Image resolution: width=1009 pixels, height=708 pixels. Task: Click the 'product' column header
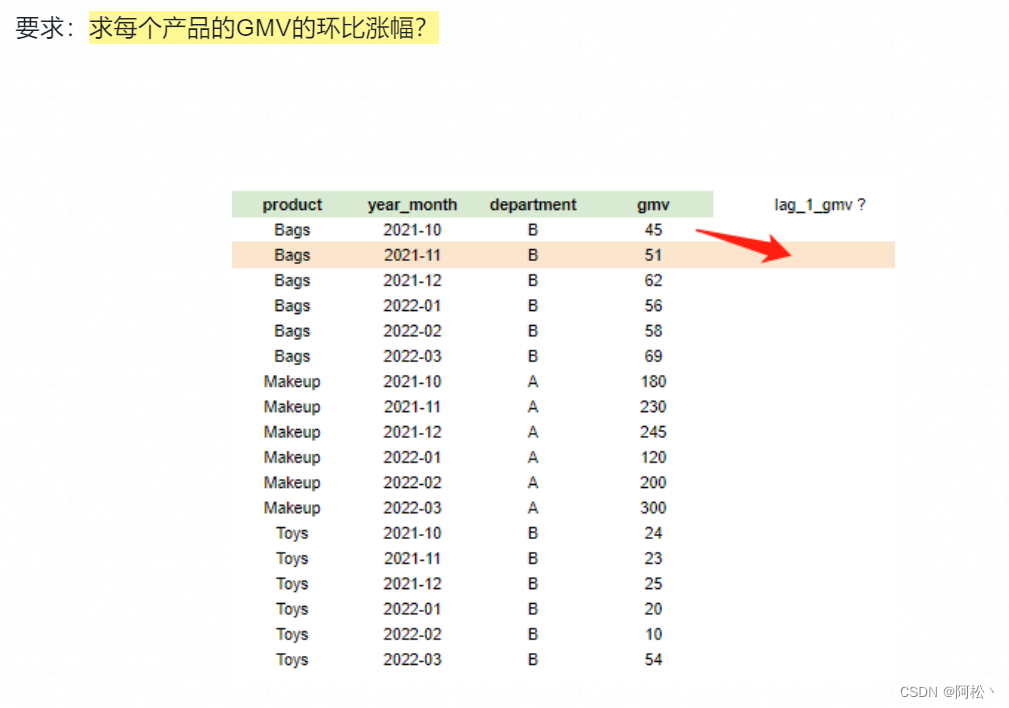[x=292, y=205]
